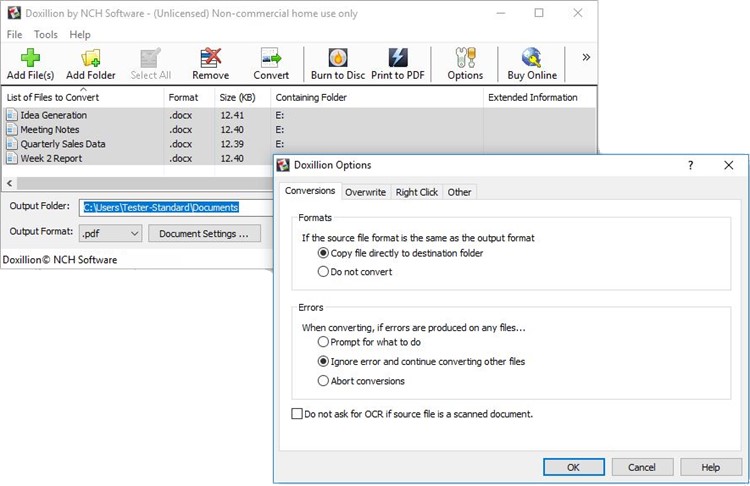Click the .docx format of Idea Generation
The image size is (750, 486).
pos(180,115)
